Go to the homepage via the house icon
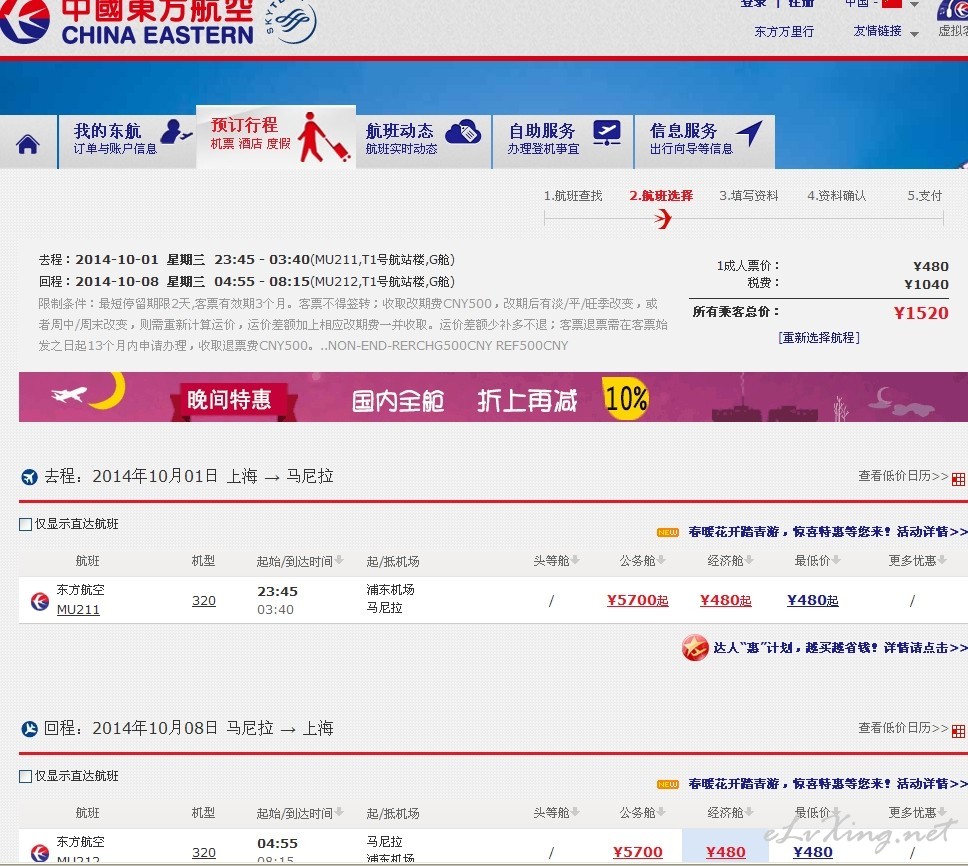Screen dimensions: 968x866 pyautogui.click(x=28, y=144)
